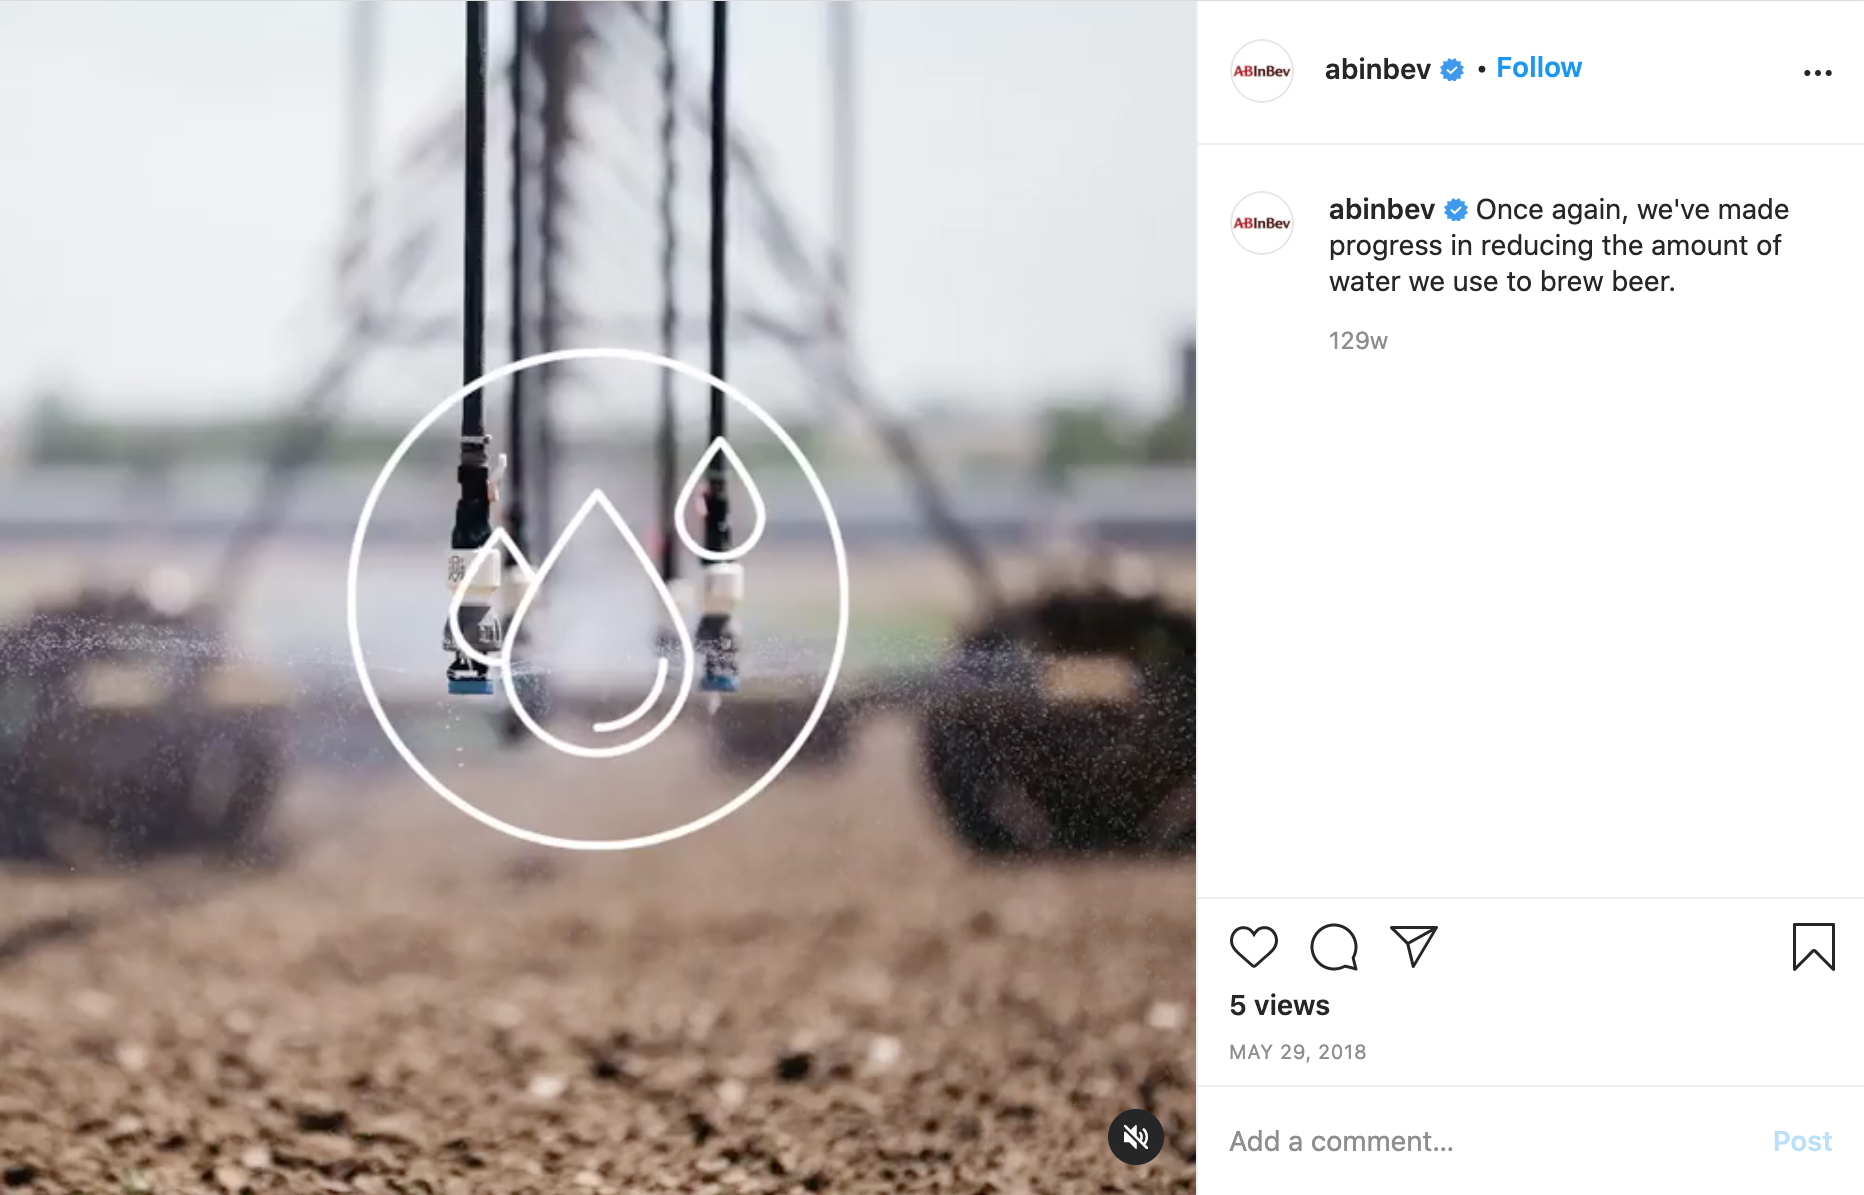The image size is (1864, 1195).
Task: Click the Add a comment field
Action: pyautogui.click(x=1490, y=1141)
